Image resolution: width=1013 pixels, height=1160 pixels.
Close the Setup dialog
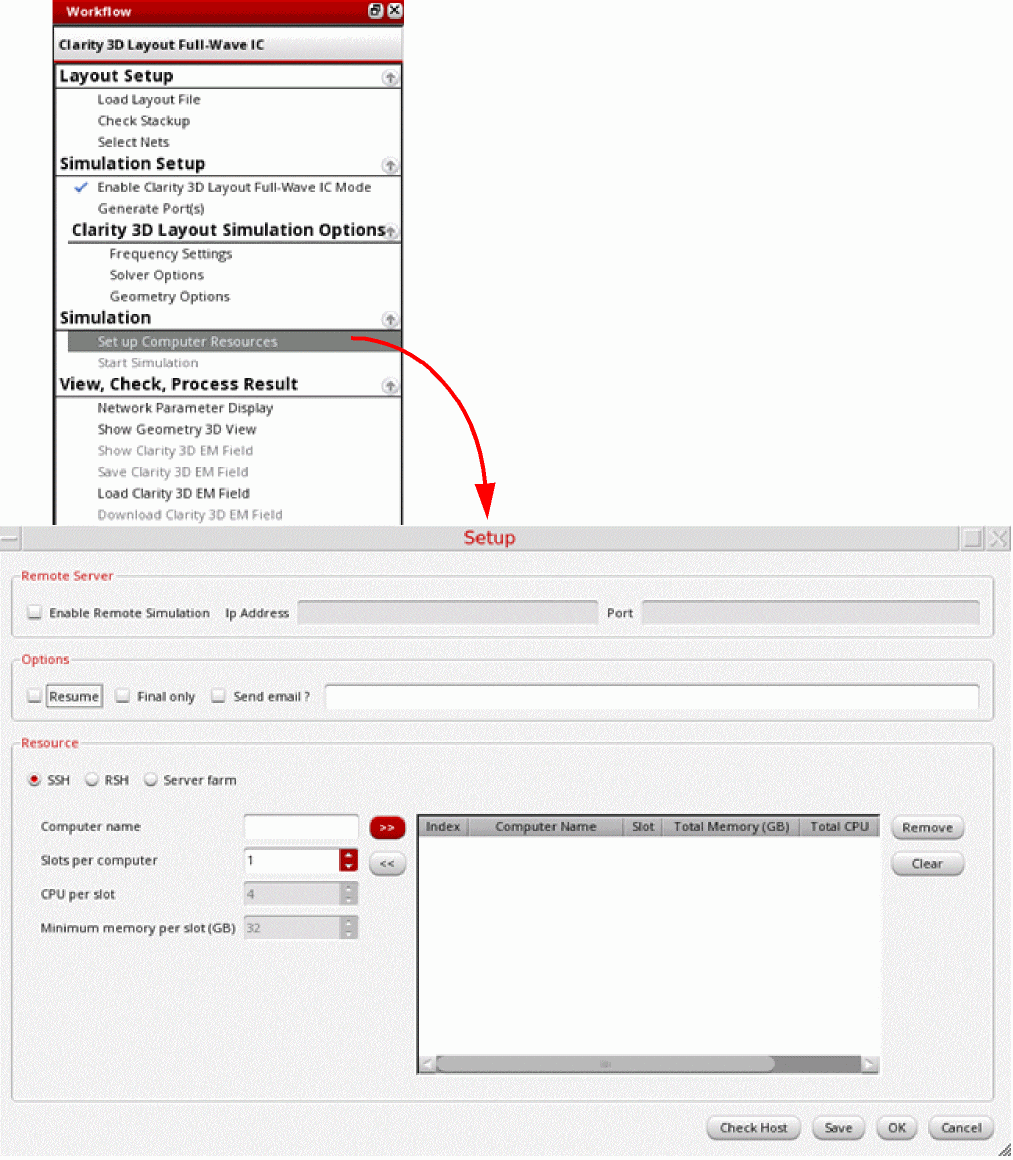tap(999, 538)
